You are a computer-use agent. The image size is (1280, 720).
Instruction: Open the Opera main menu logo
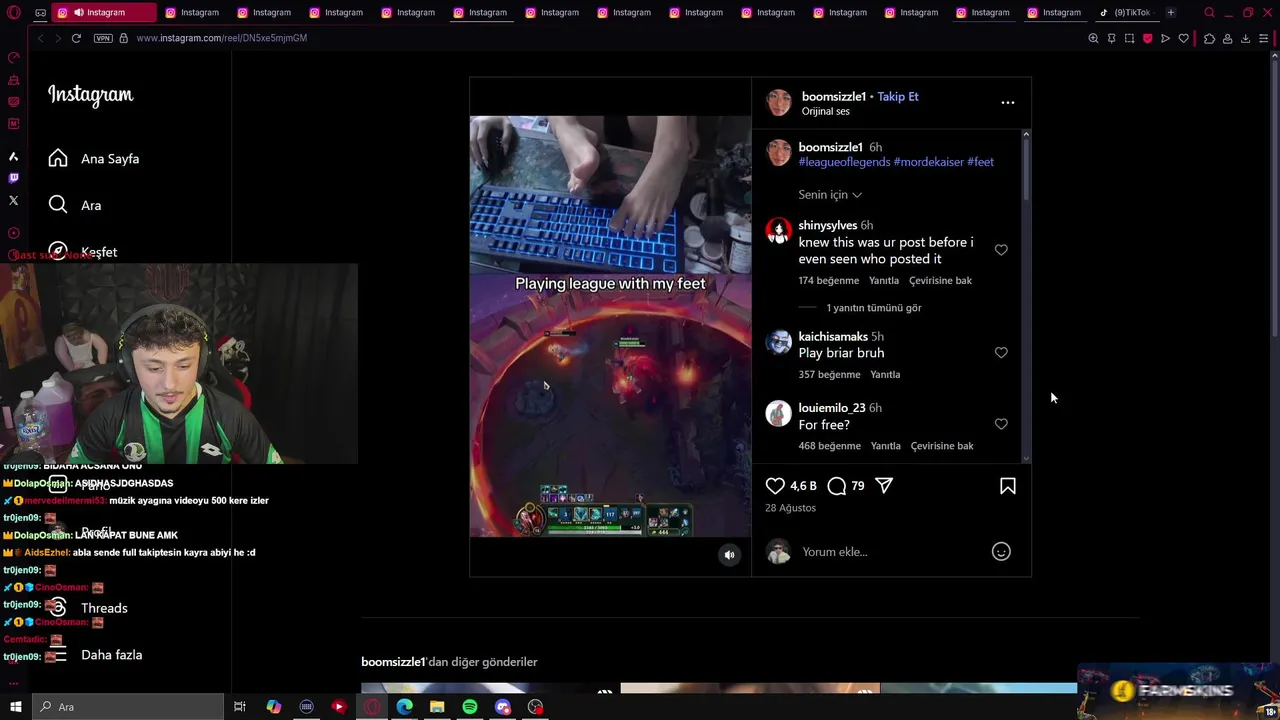[x=14, y=13]
